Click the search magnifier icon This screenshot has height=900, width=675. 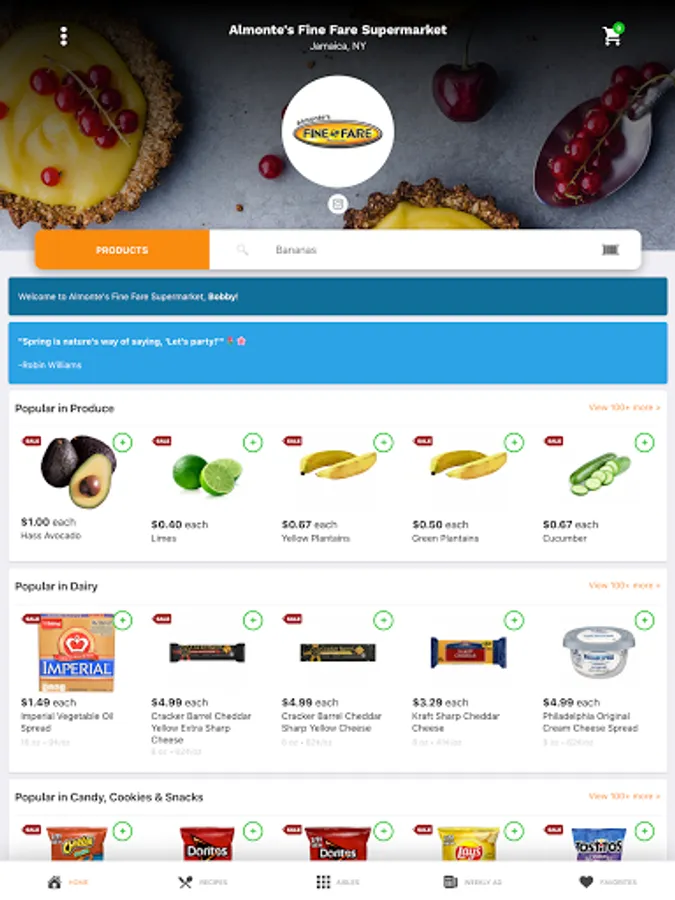pos(242,250)
